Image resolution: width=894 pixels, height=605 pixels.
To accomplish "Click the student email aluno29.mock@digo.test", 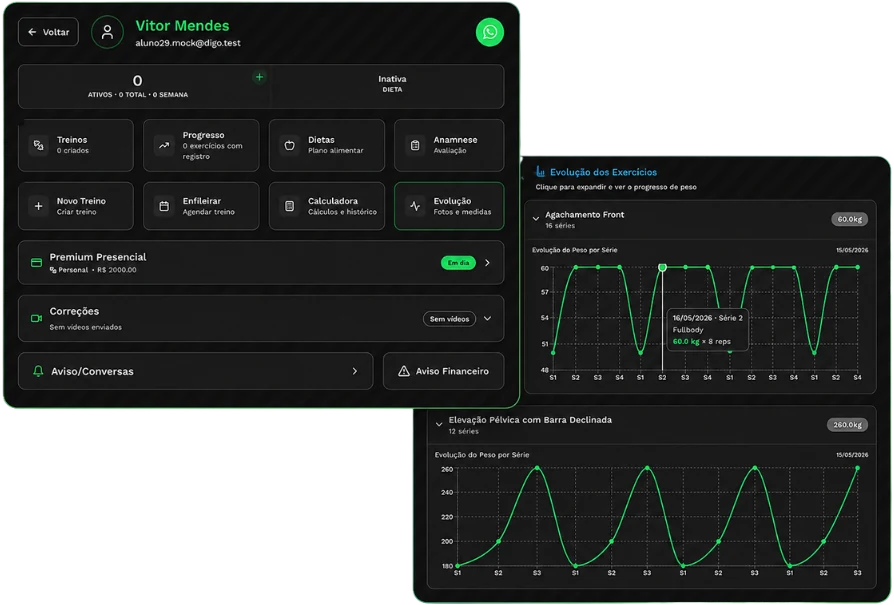I will [x=188, y=43].
